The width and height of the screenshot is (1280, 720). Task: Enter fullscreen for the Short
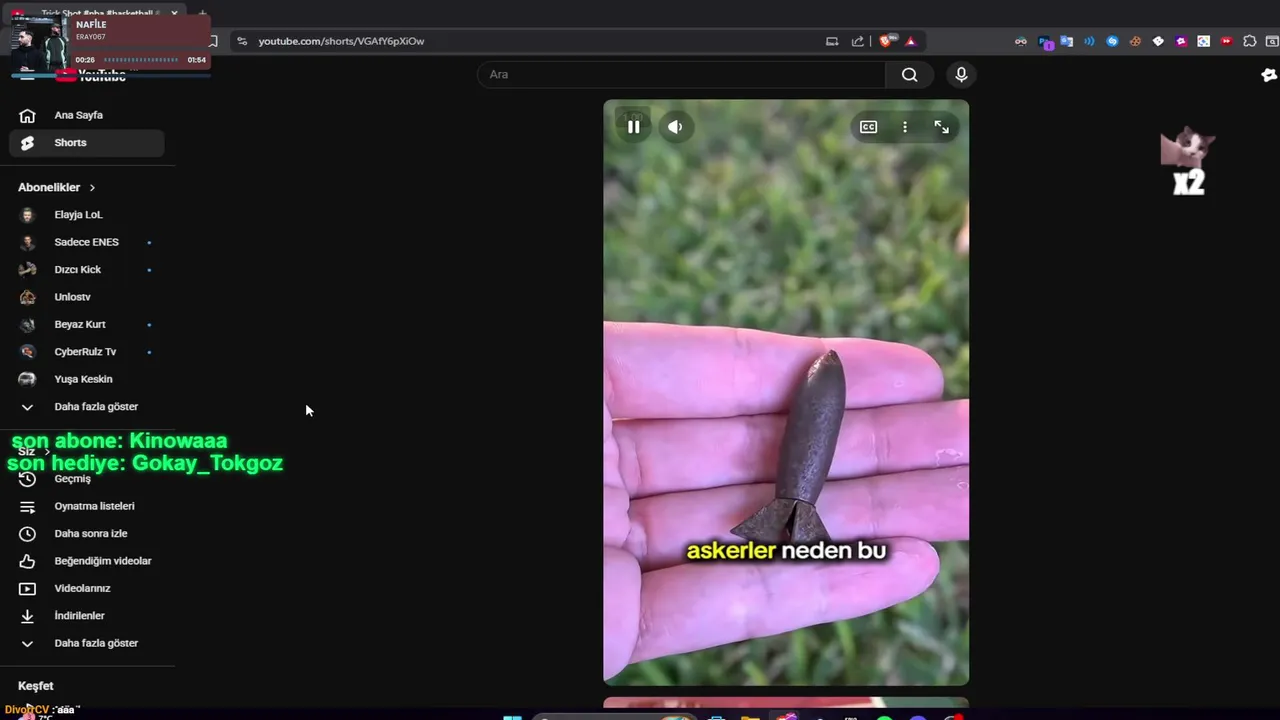[x=942, y=127]
